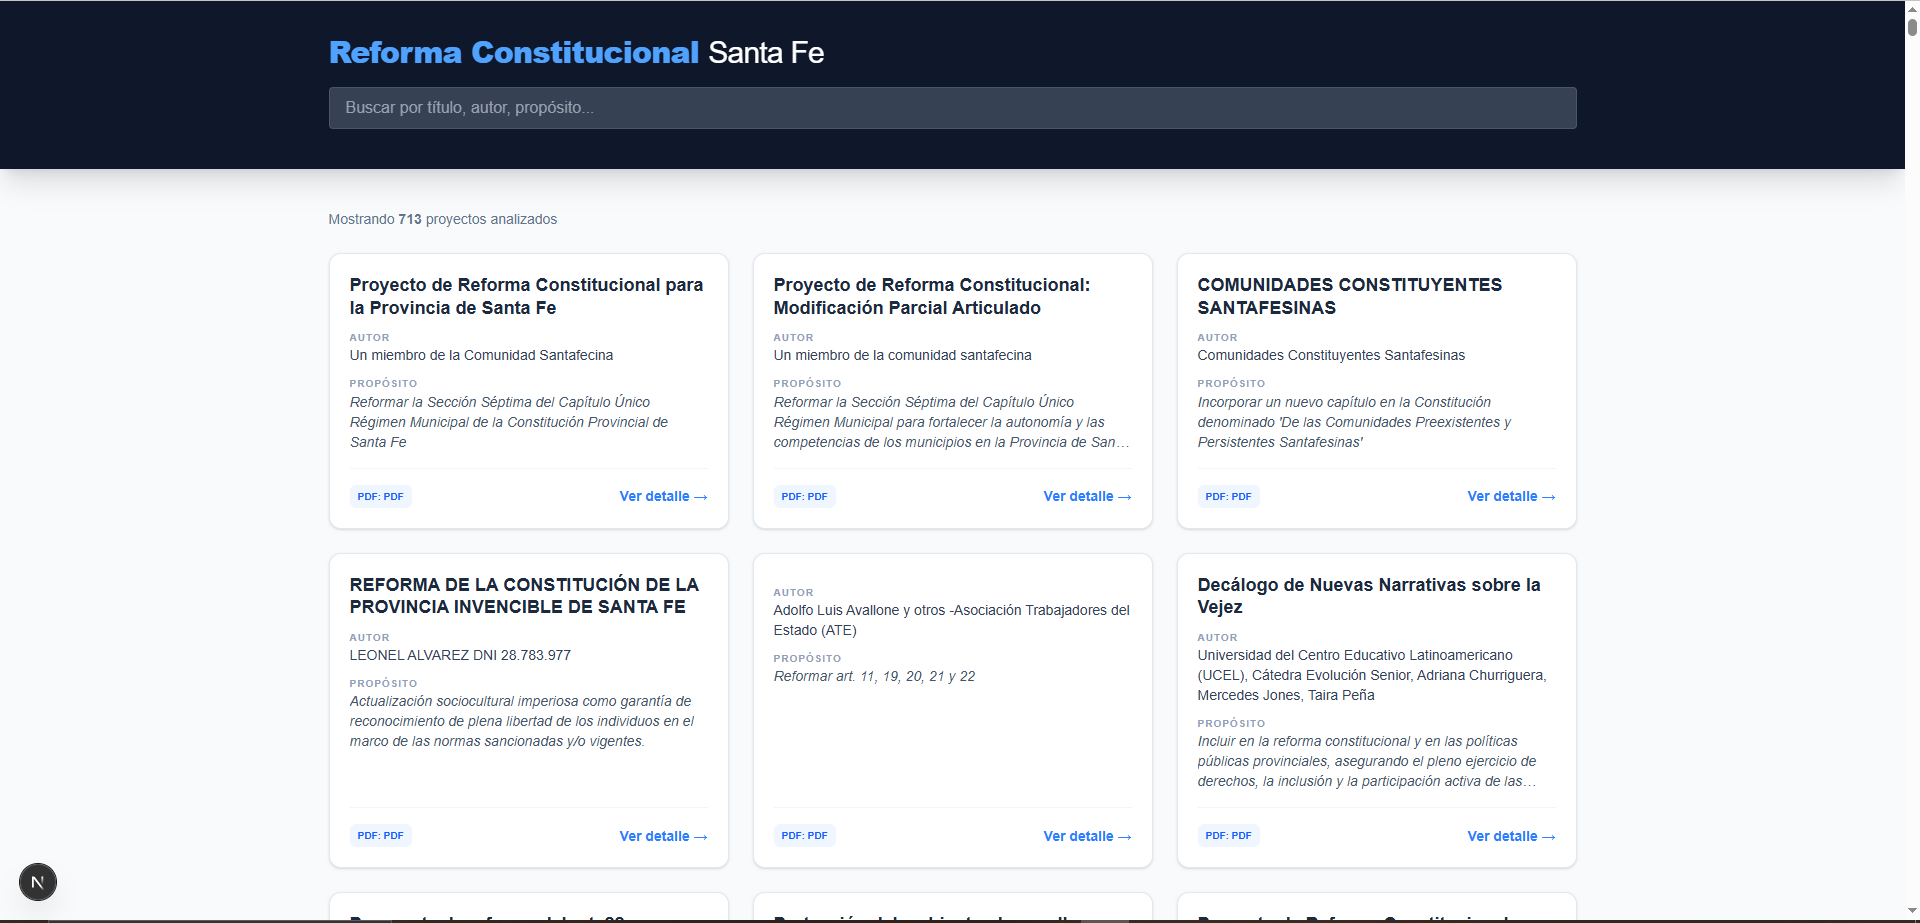
Task: Click the page scrollbar up arrow
Action: [1912, 7]
